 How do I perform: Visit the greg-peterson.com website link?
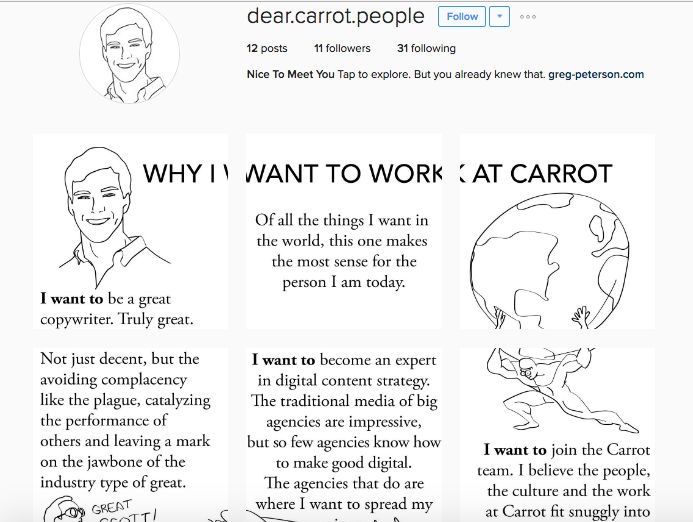click(596, 74)
